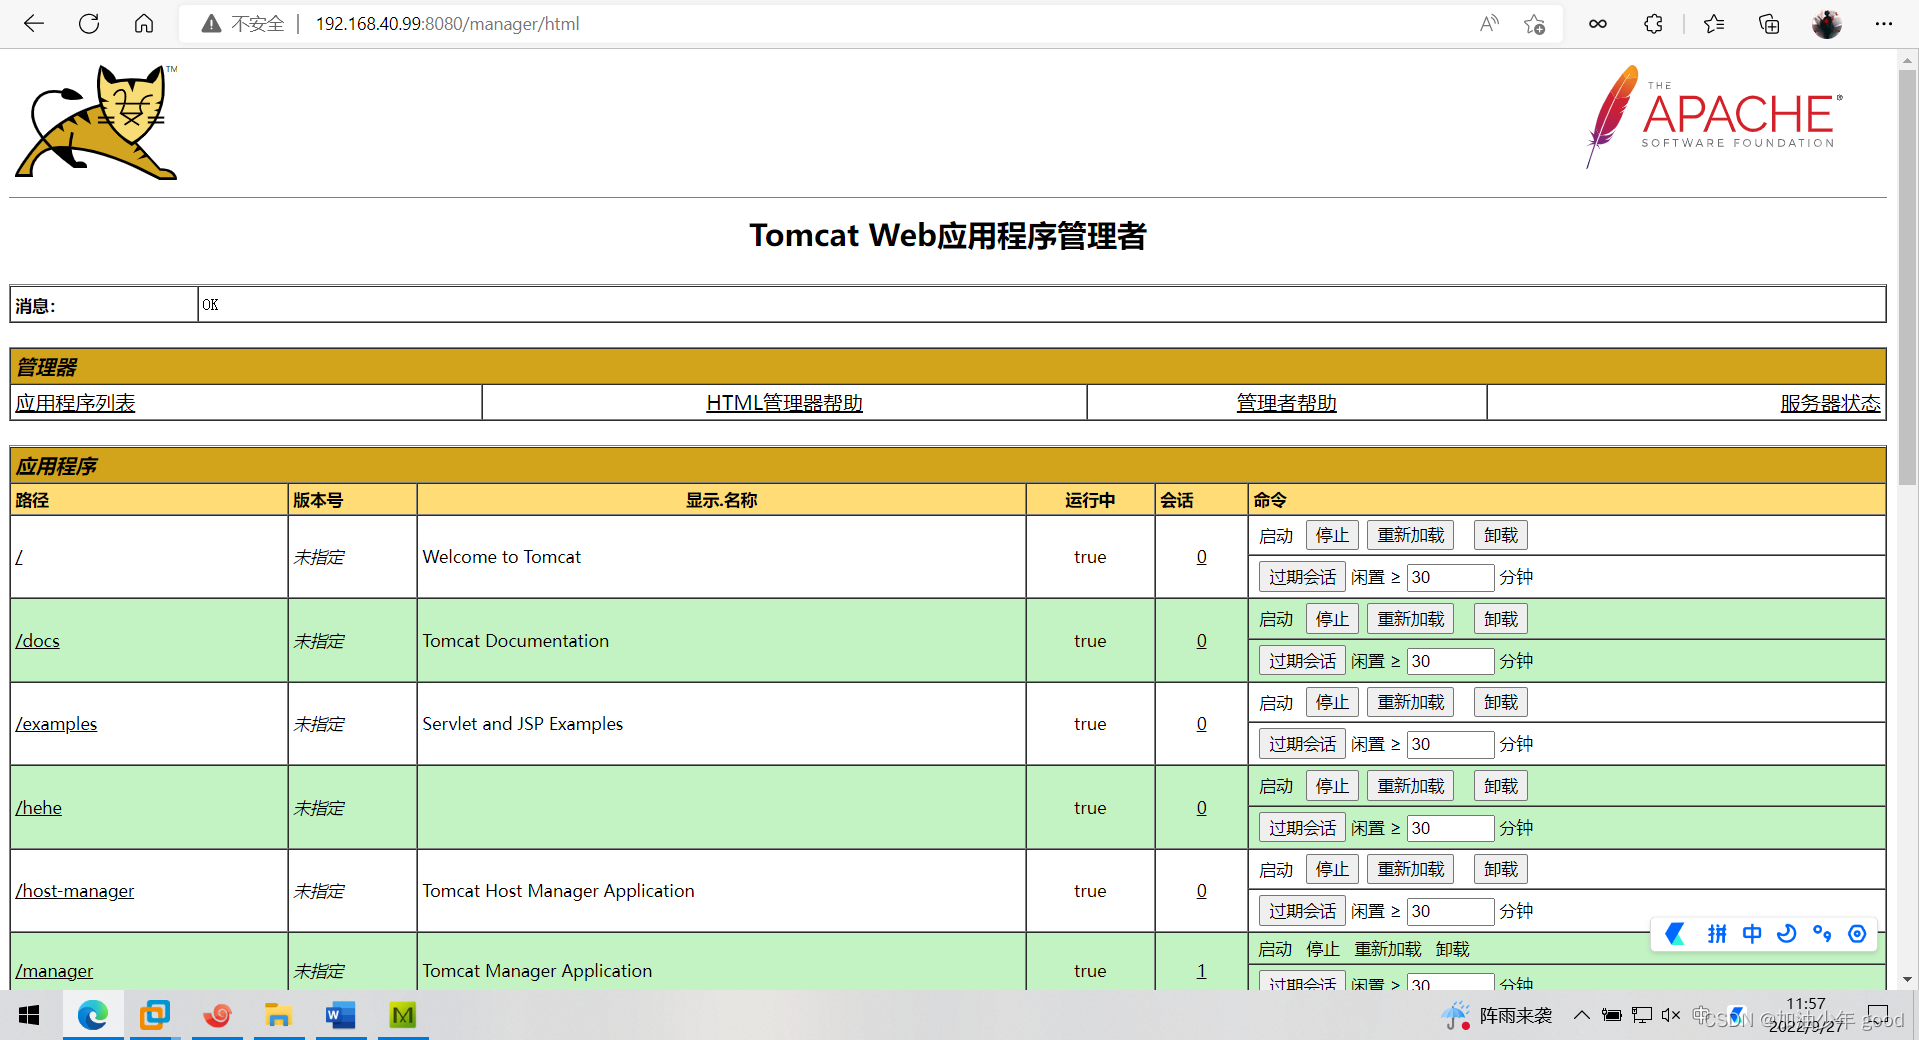The height and width of the screenshot is (1040, 1919).
Task: Add this page to favorites
Action: pos(1535,24)
